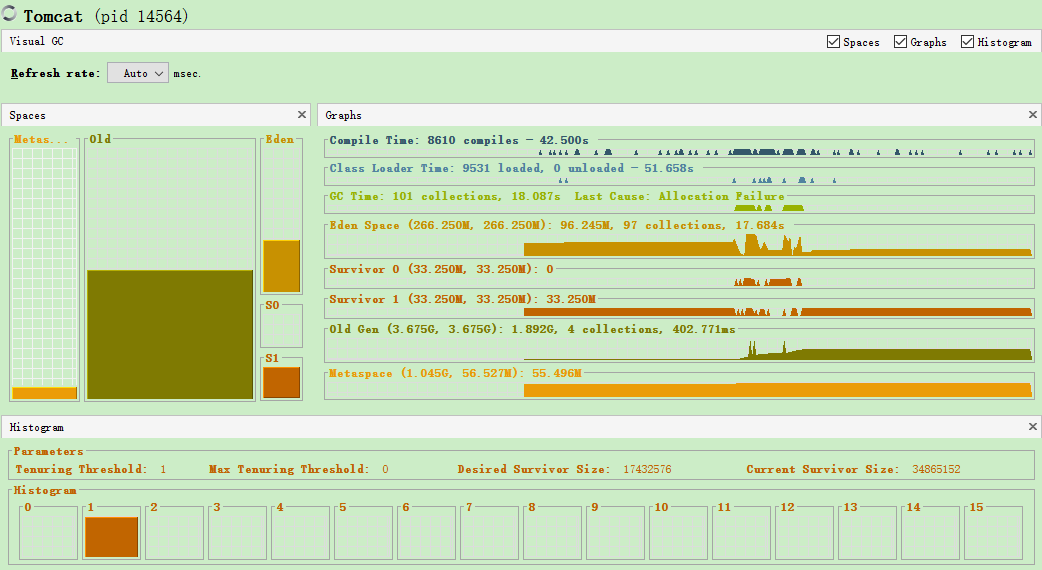Click Current Survivor Size value 34865152

[936, 469]
